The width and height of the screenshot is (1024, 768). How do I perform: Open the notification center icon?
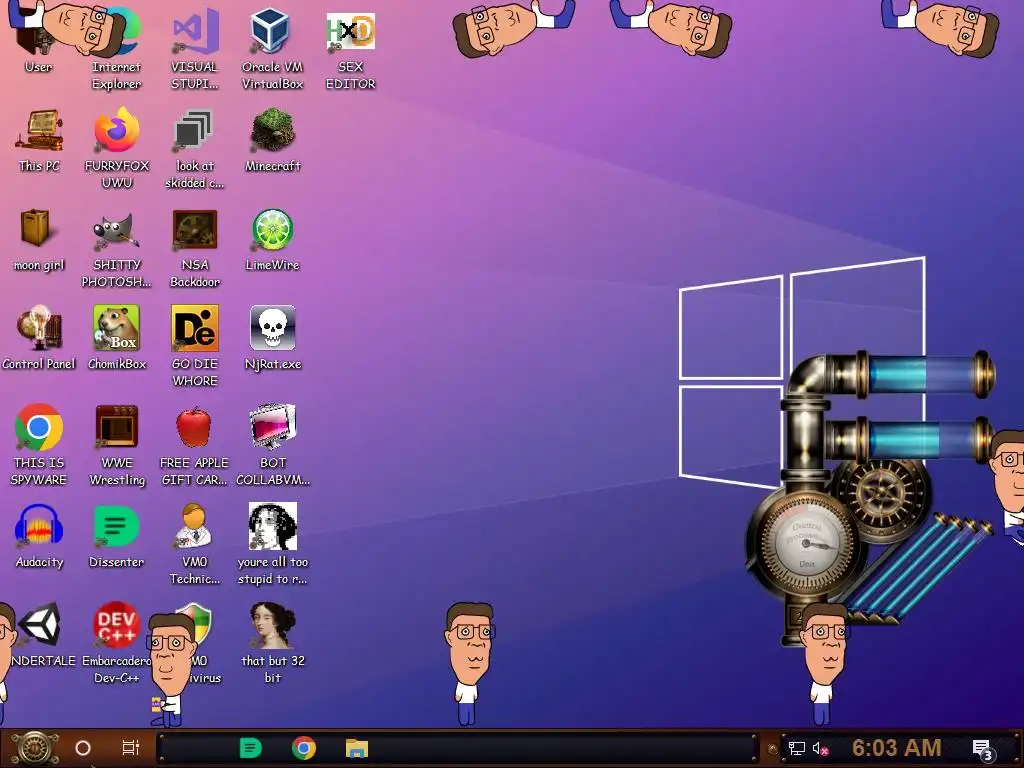(x=983, y=749)
